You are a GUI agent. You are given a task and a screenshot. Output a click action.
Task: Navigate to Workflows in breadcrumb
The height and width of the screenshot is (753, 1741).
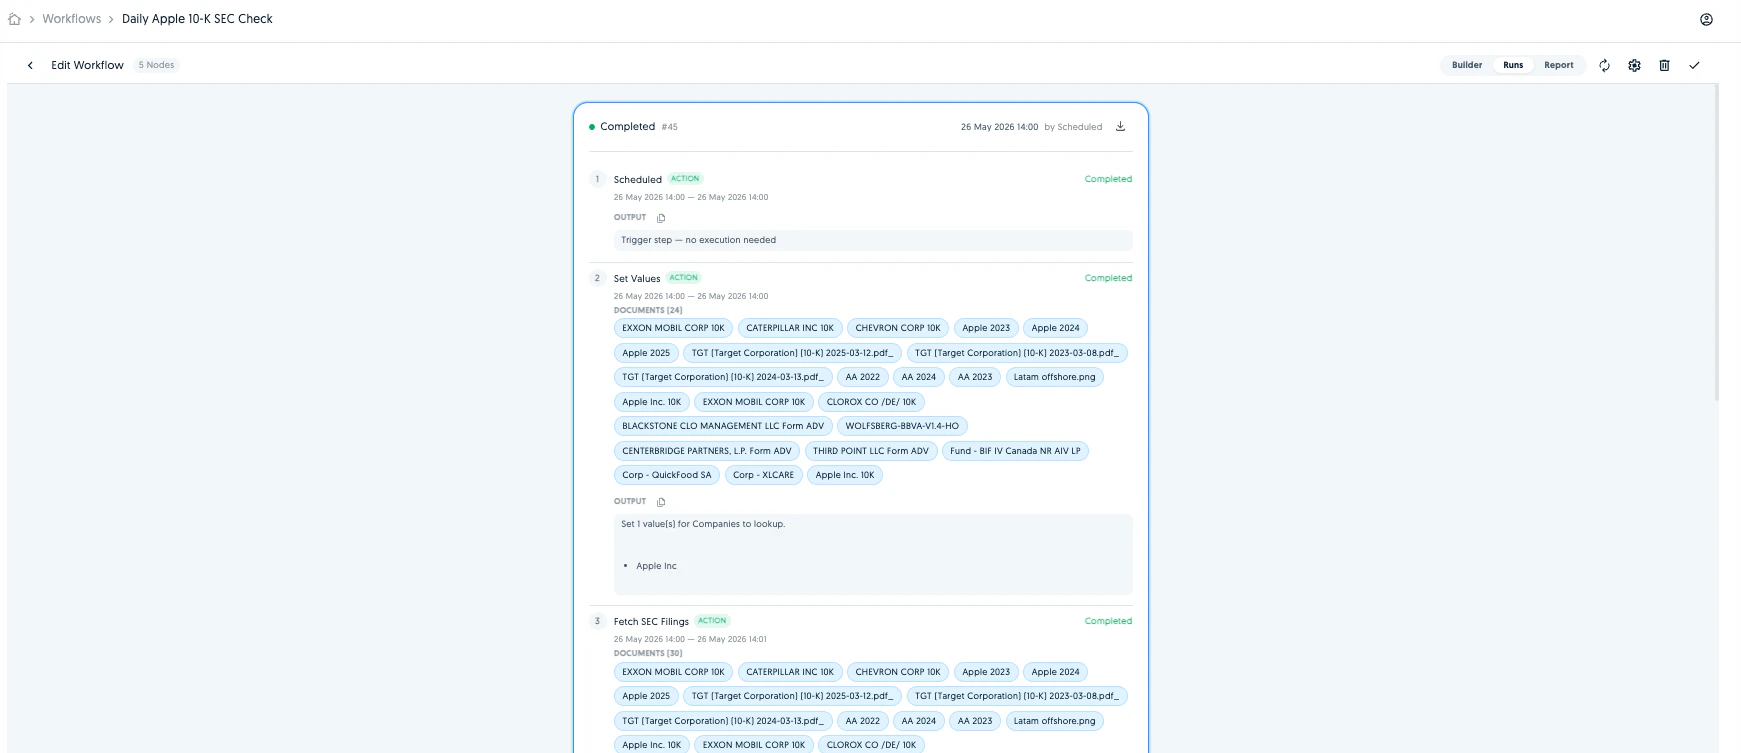pos(71,19)
